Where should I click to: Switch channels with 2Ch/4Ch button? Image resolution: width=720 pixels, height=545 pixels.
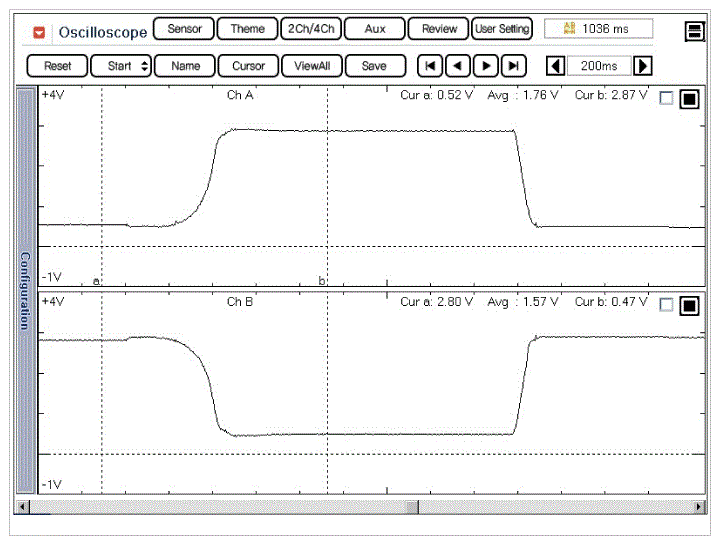309,29
